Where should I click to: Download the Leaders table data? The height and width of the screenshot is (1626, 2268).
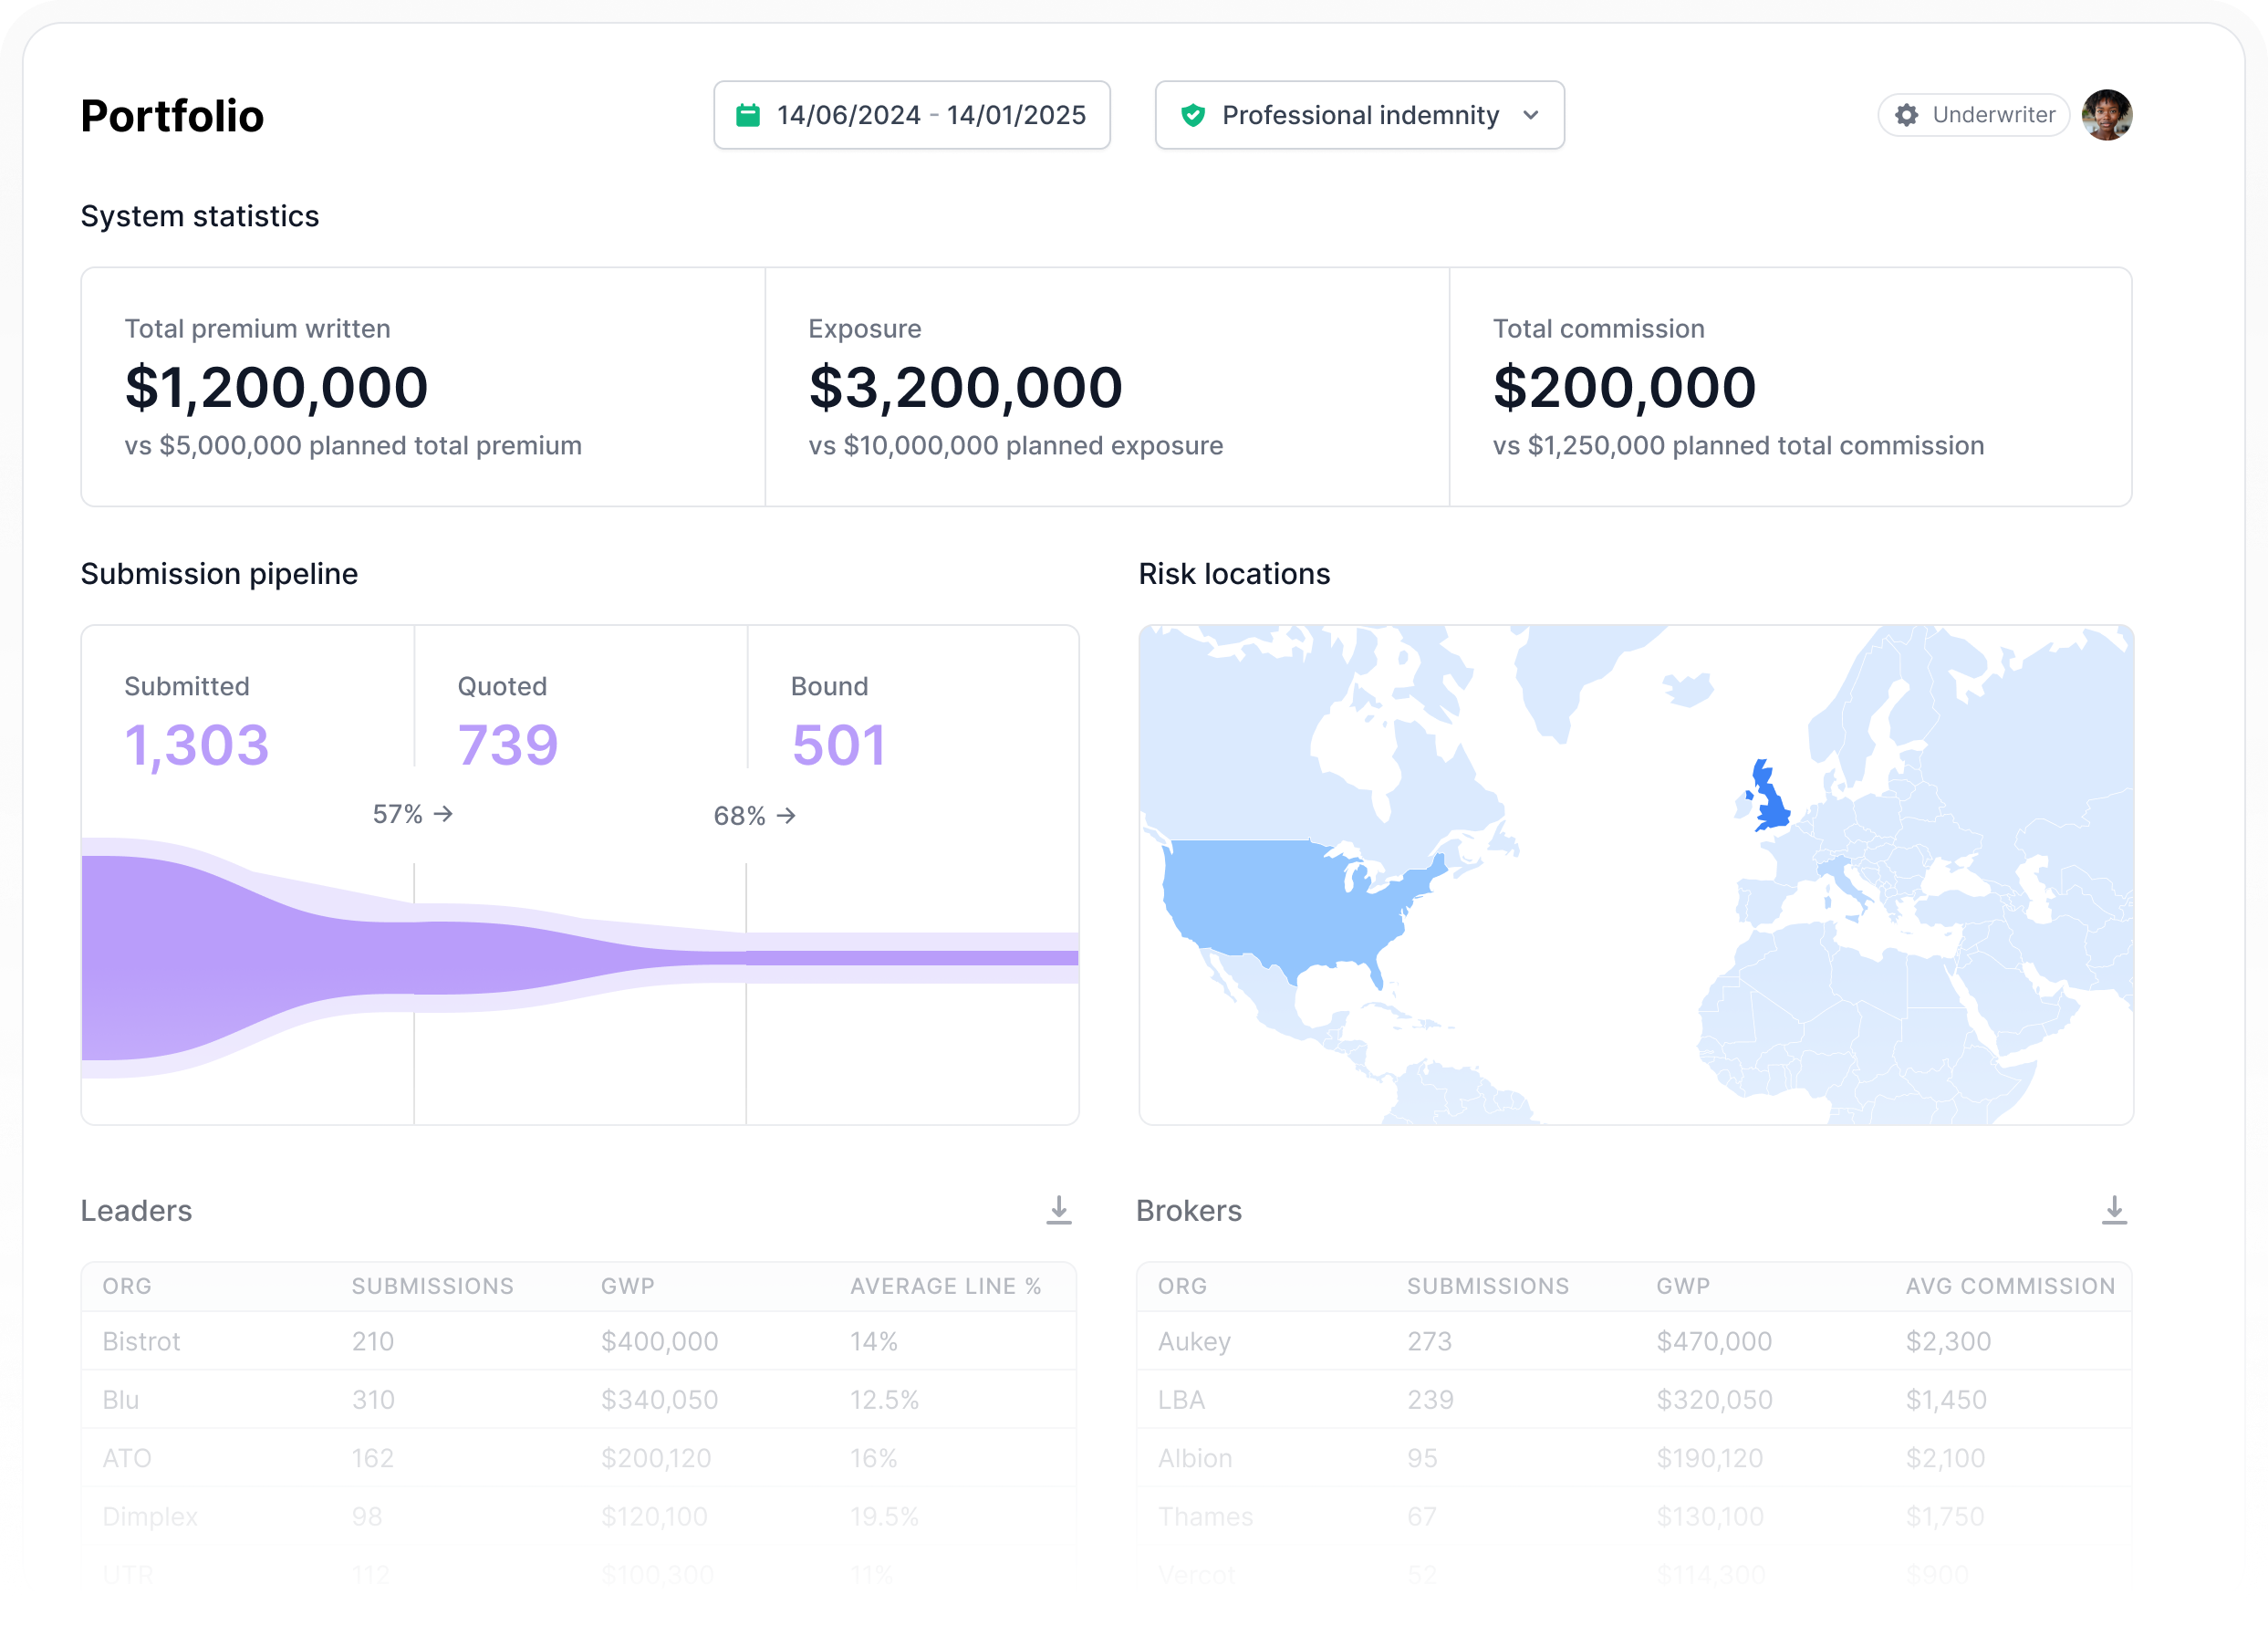pos(1059,1210)
